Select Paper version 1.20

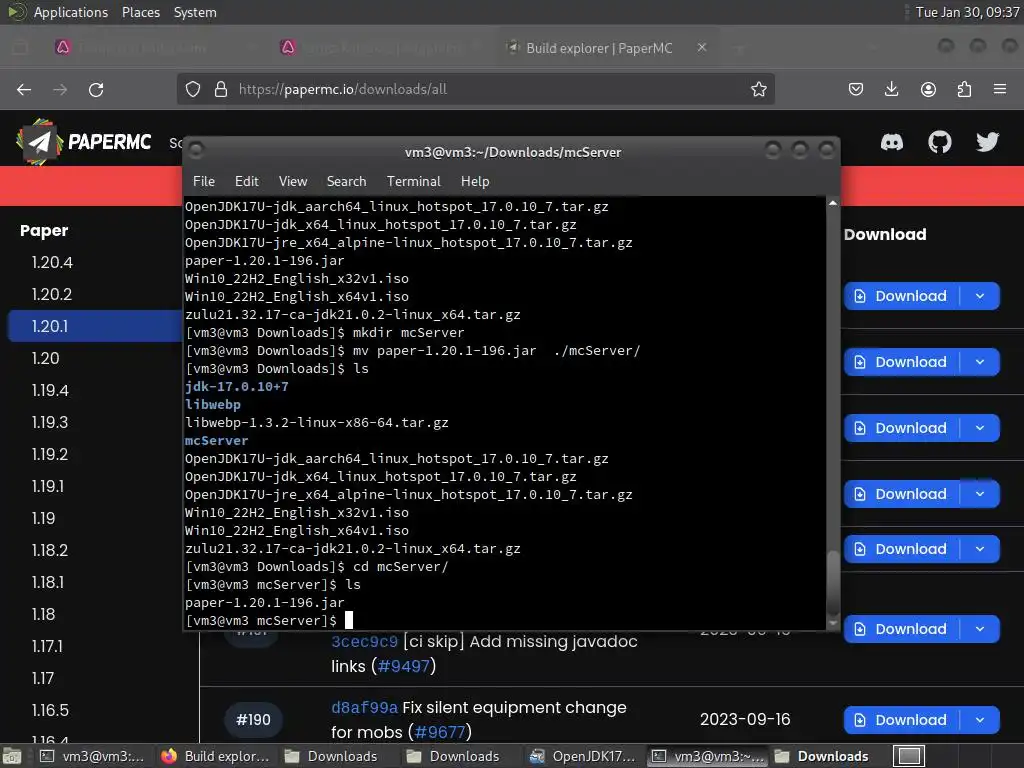(46, 359)
